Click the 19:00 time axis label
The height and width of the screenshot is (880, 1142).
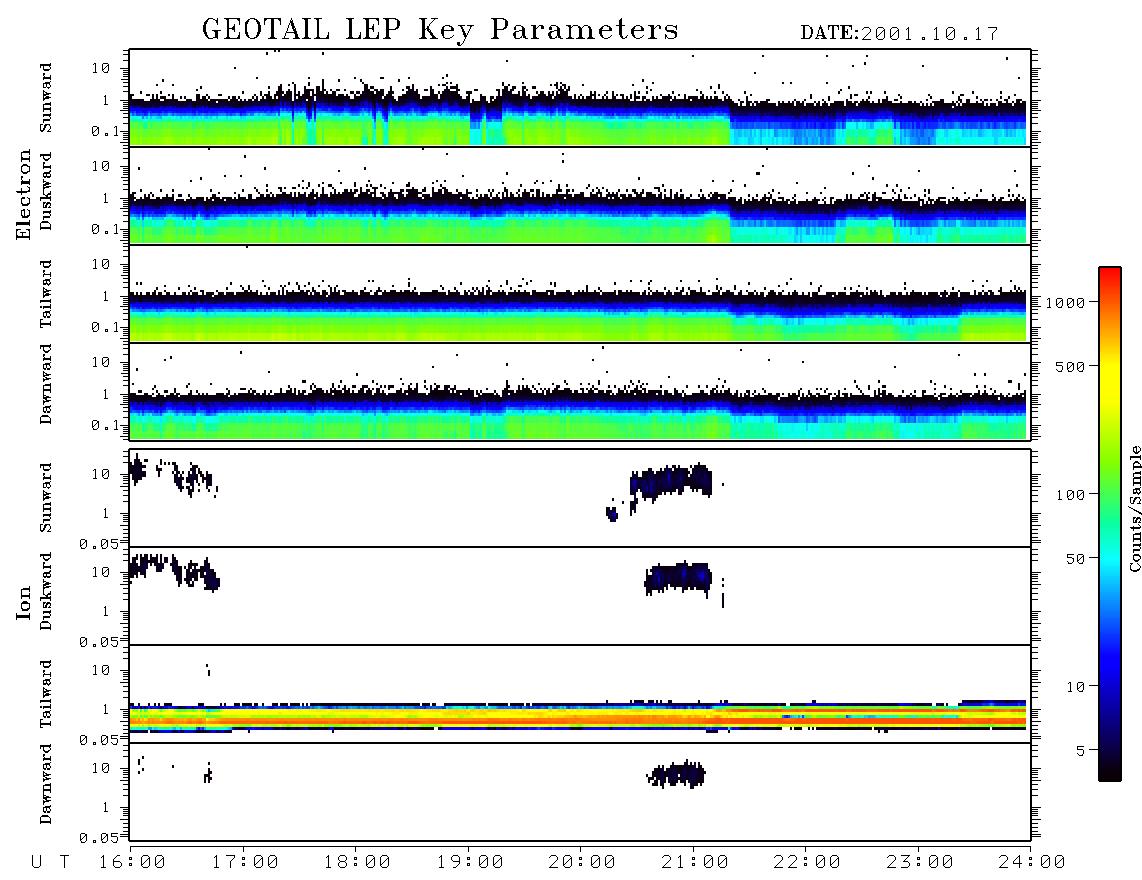pos(470,862)
